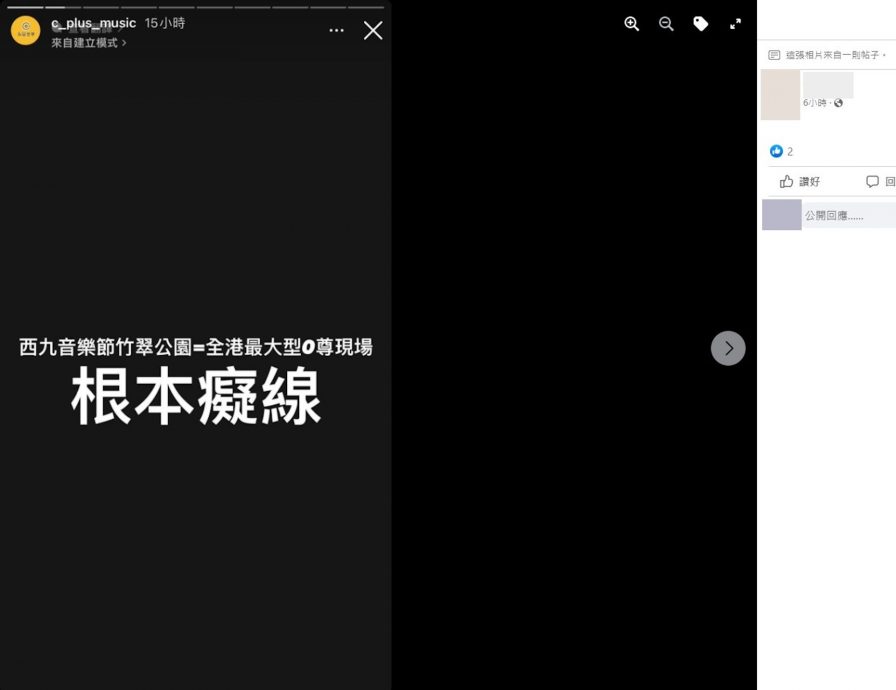Open the story options ellipsis icon
The width and height of the screenshot is (896, 690).
point(336,31)
